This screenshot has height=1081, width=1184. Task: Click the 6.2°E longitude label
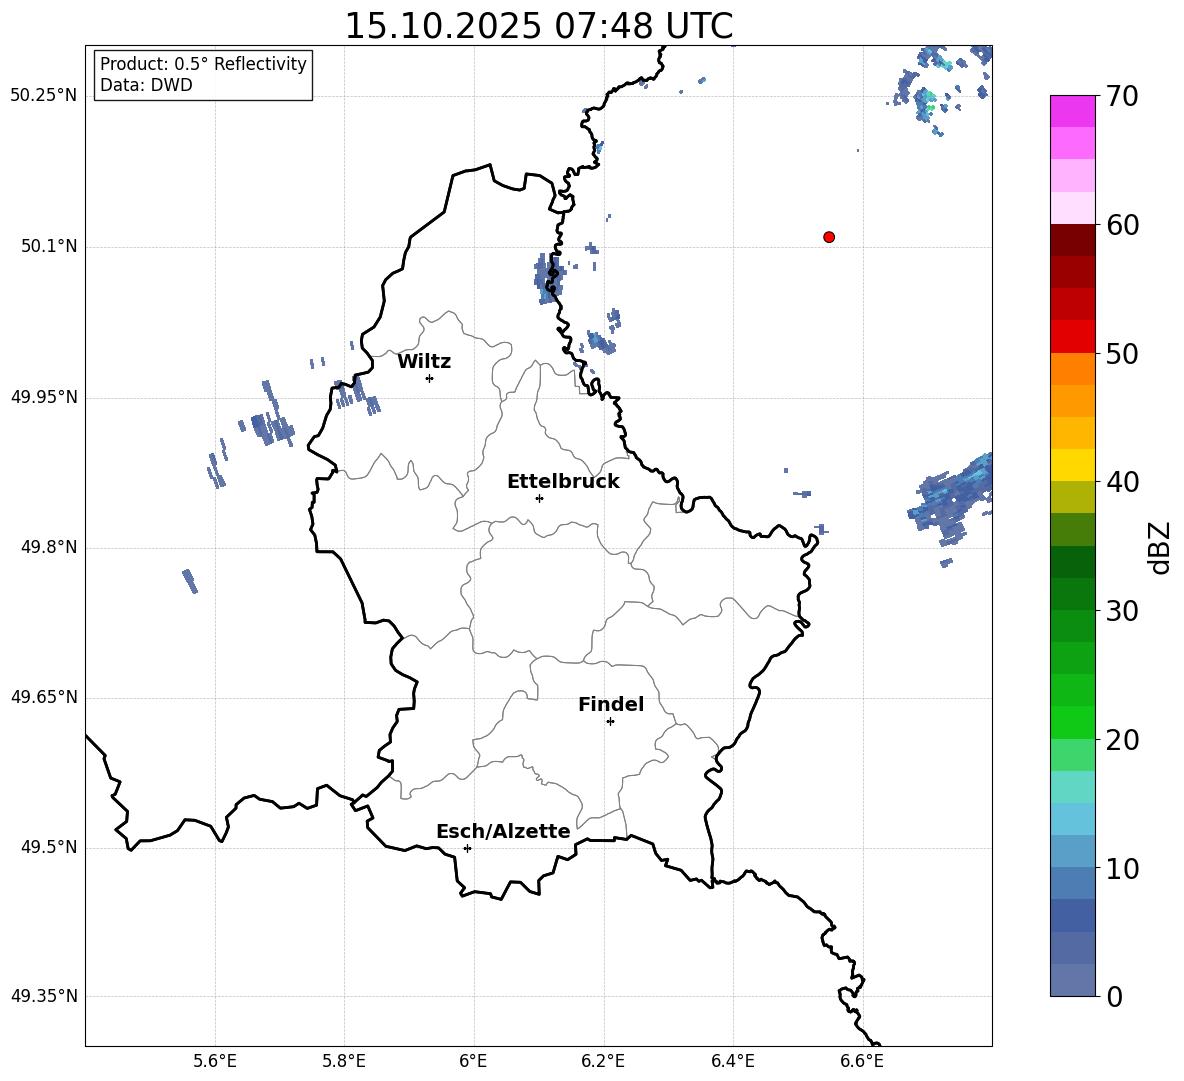(603, 1061)
